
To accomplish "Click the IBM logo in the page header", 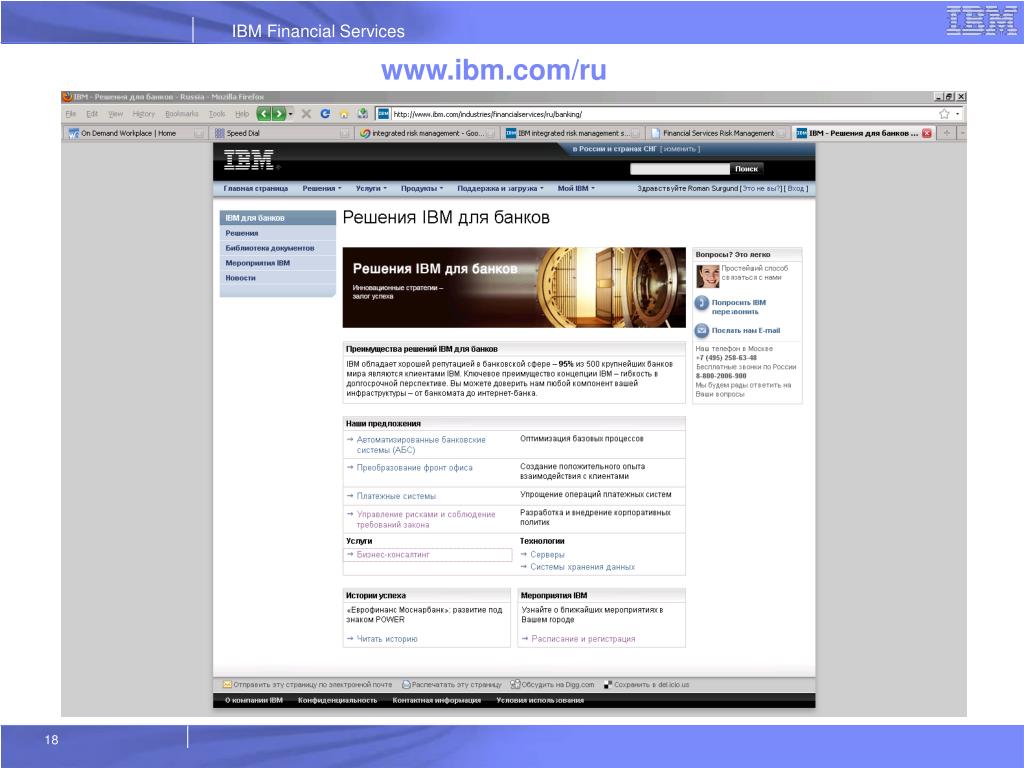I will tap(249, 160).
